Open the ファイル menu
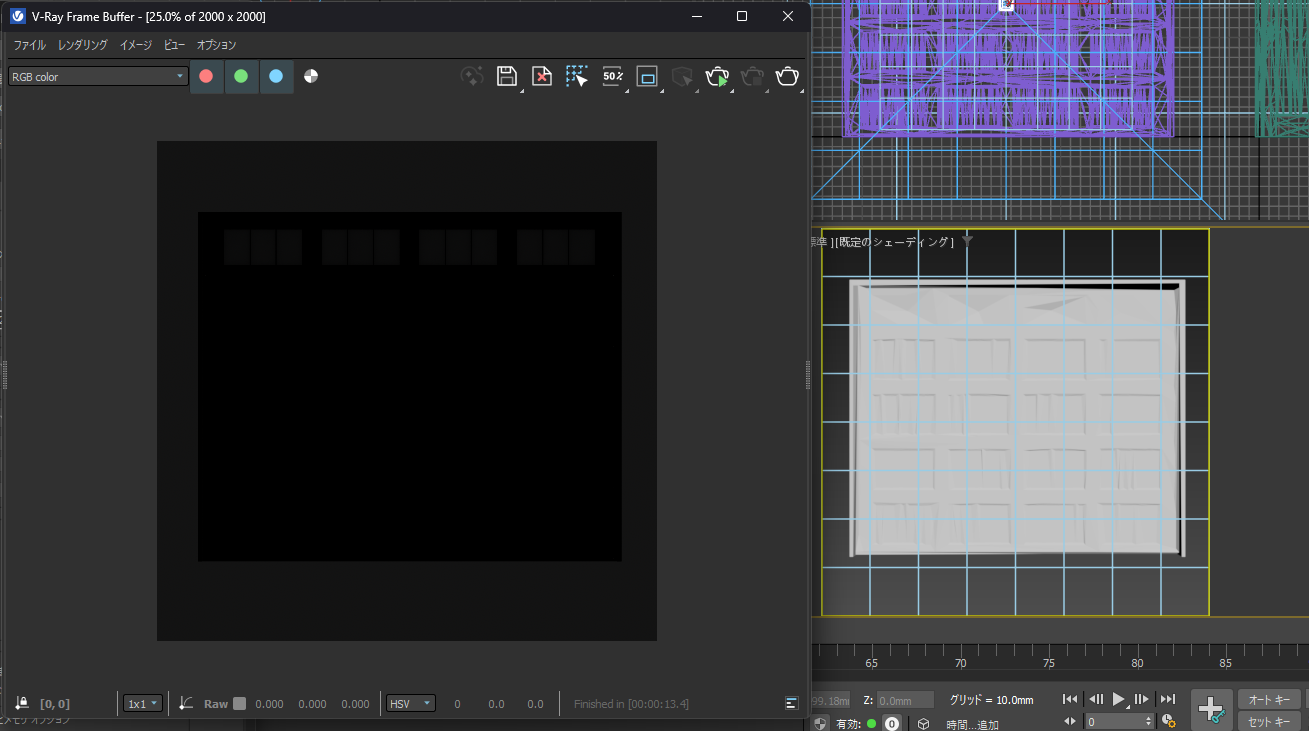The height and width of the screenshot is (731, 1309). [29, 45]
